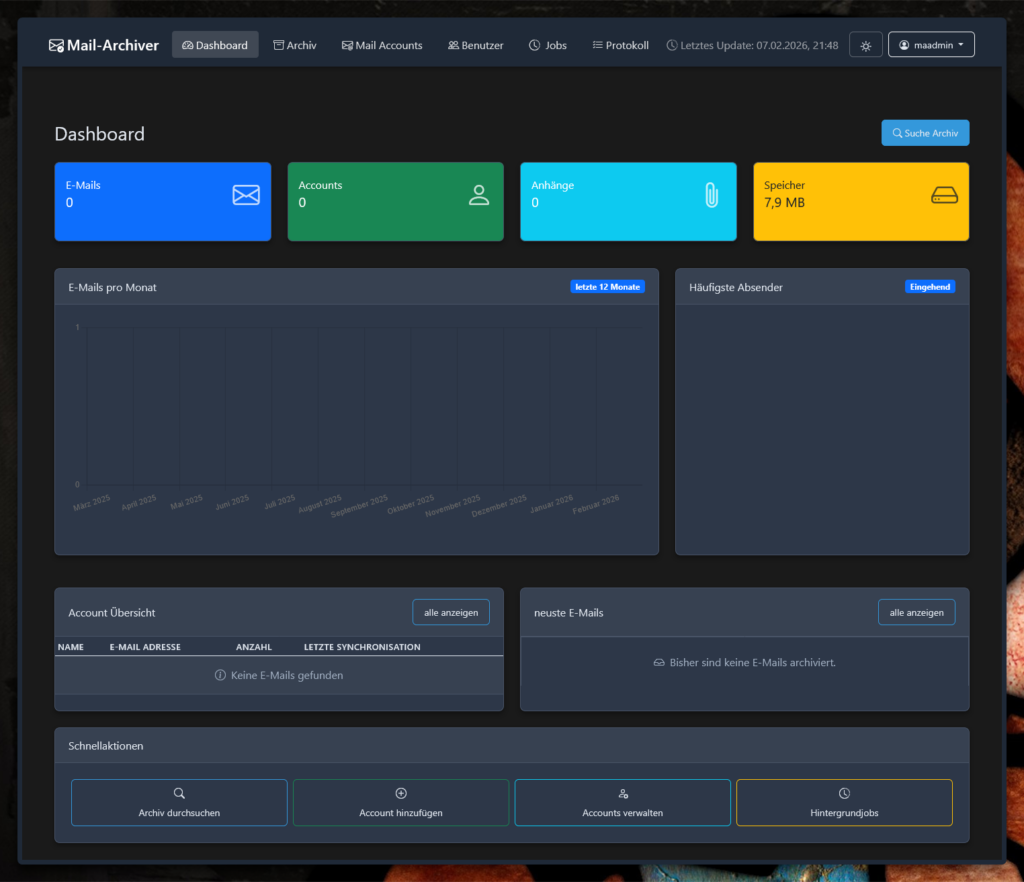Click alle anzeigen in neuste E-Mails
The width and height of the screenshot is (1024, 882).
pos(916,612)
